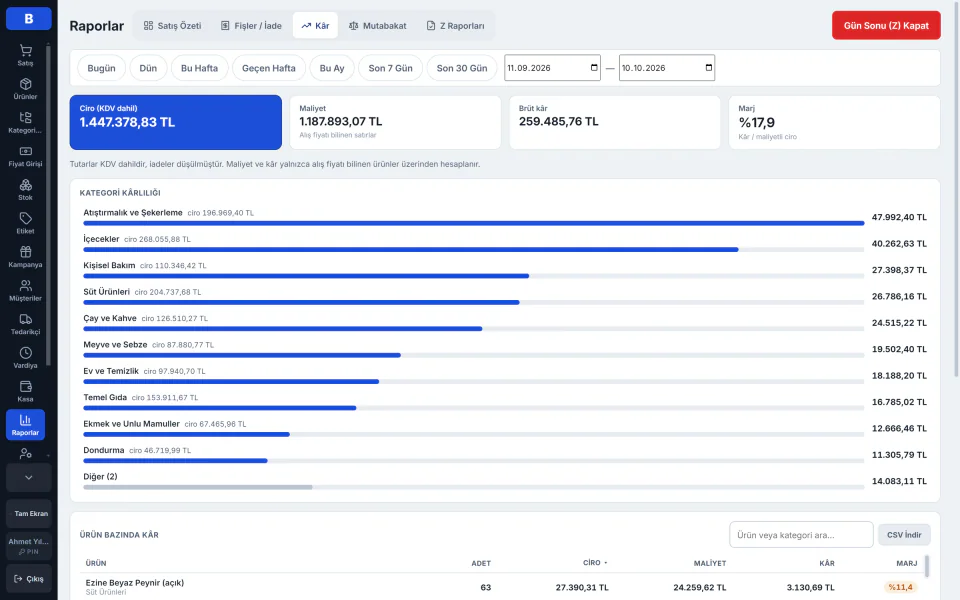Select the Son 7 Gün preset
This screenshot has height=600, width=960.
(391, 68)
